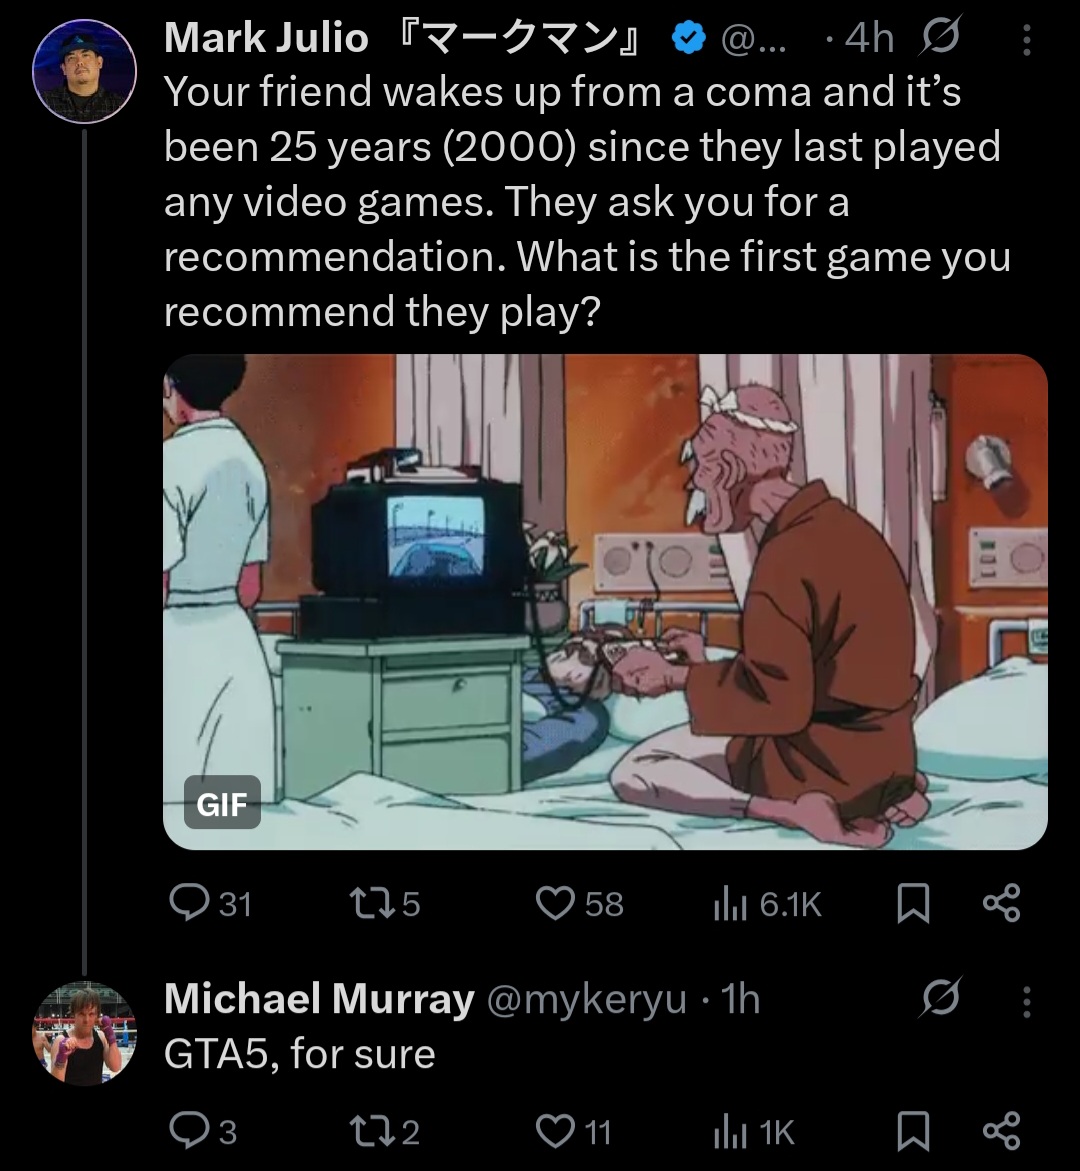This screenshot has width=1080, height=1171.
Task: View 1K analytics on Murray's reply
Action: point(754,1132)
